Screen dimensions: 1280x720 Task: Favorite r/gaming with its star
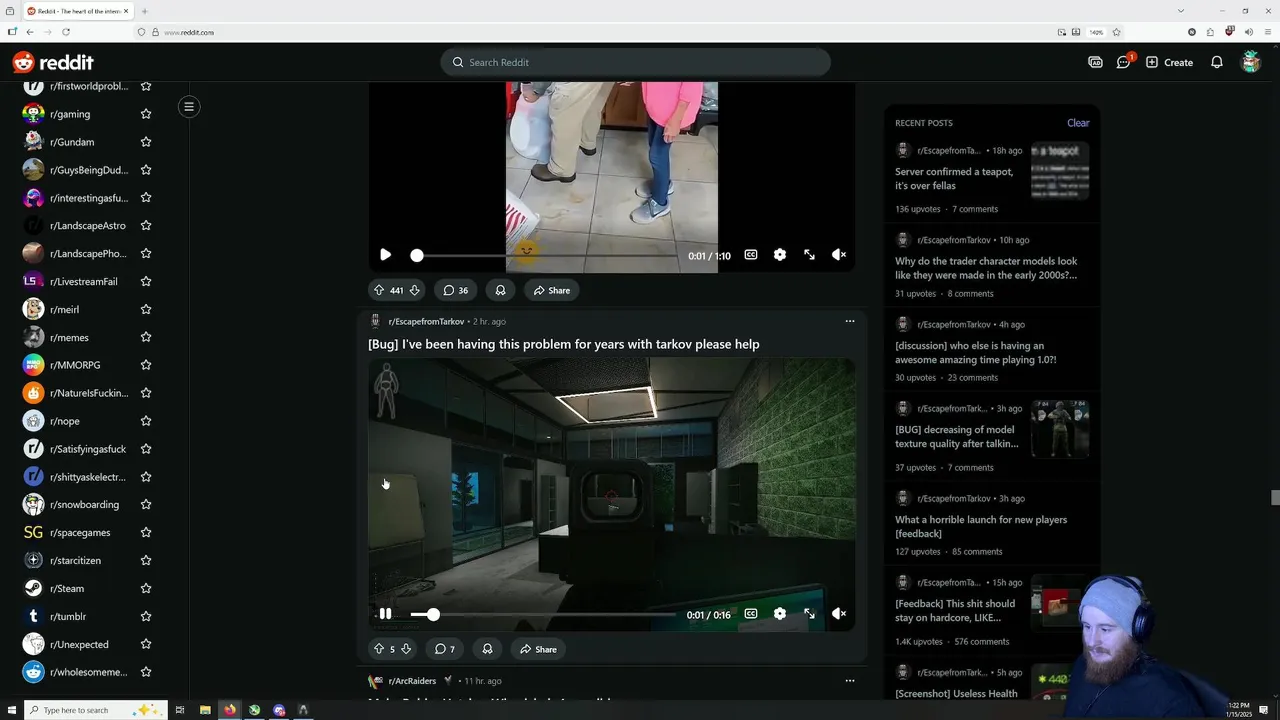[x=146, y=114]
